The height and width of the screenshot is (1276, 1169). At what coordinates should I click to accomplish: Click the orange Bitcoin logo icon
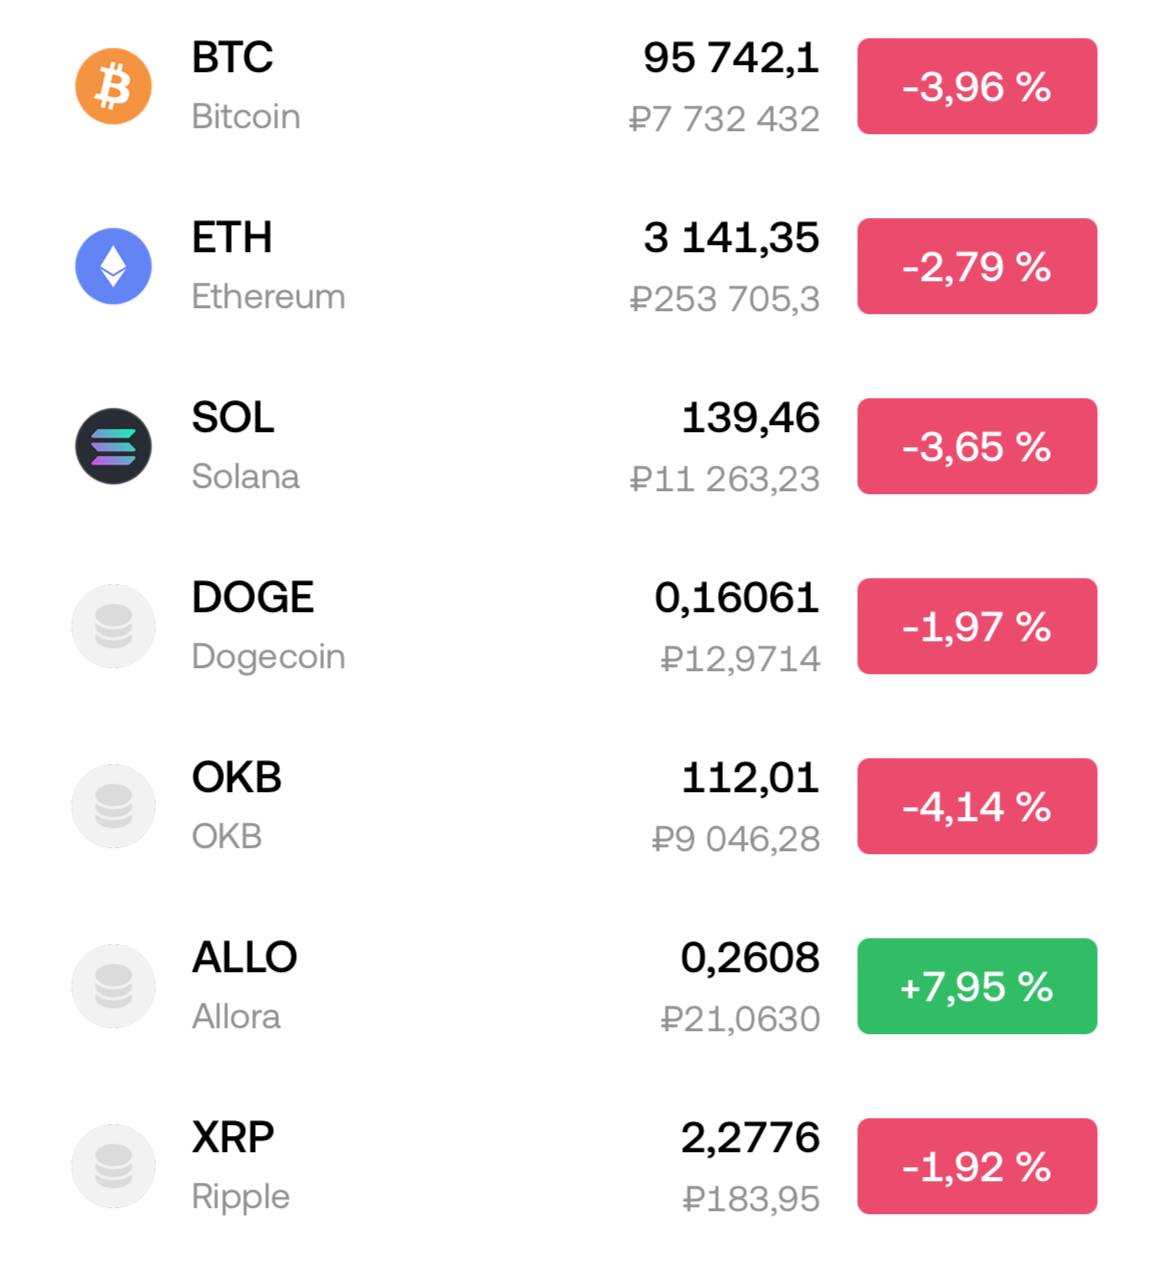coord(113,86)
